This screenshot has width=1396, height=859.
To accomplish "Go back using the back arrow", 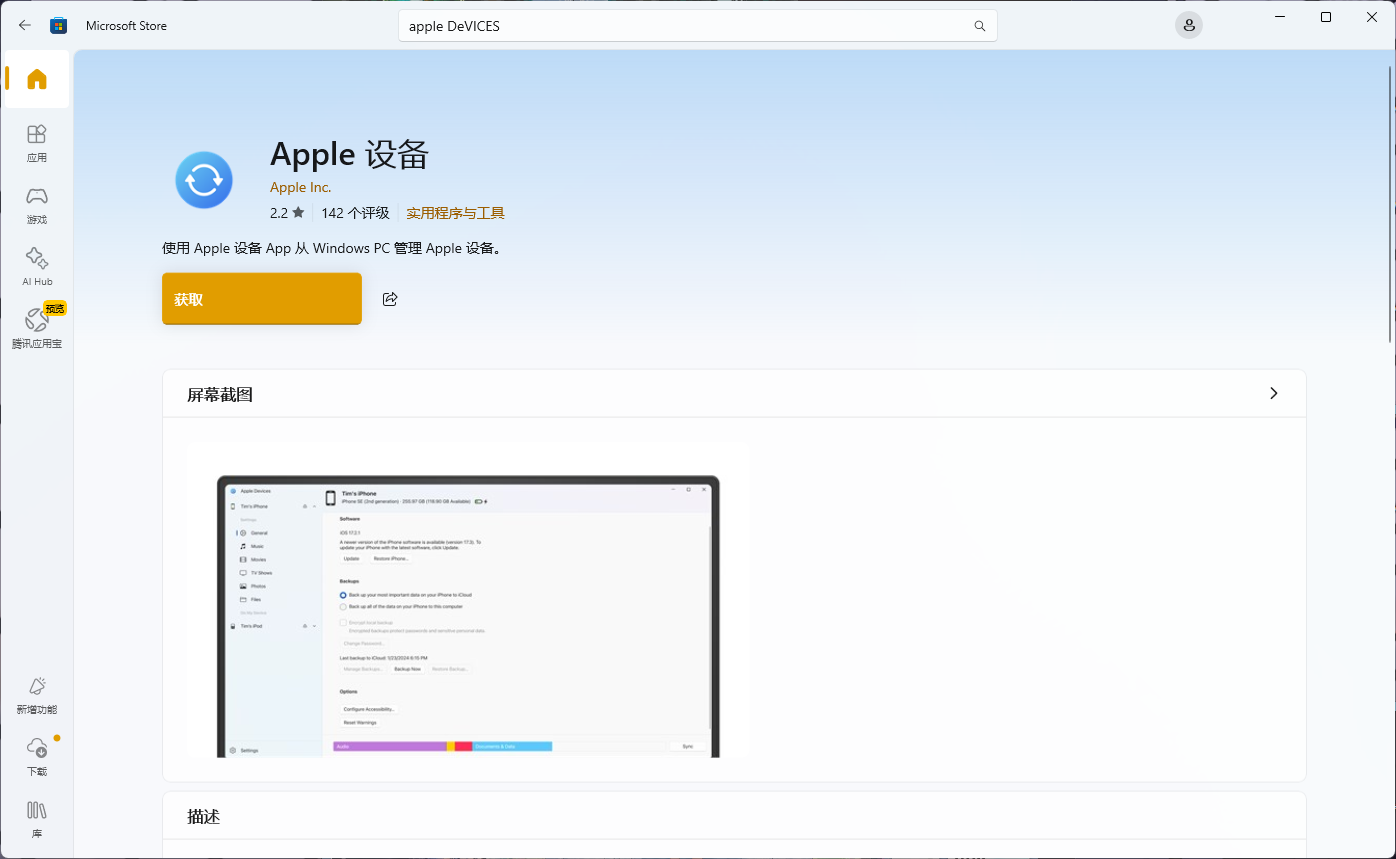I will [24, 25].
